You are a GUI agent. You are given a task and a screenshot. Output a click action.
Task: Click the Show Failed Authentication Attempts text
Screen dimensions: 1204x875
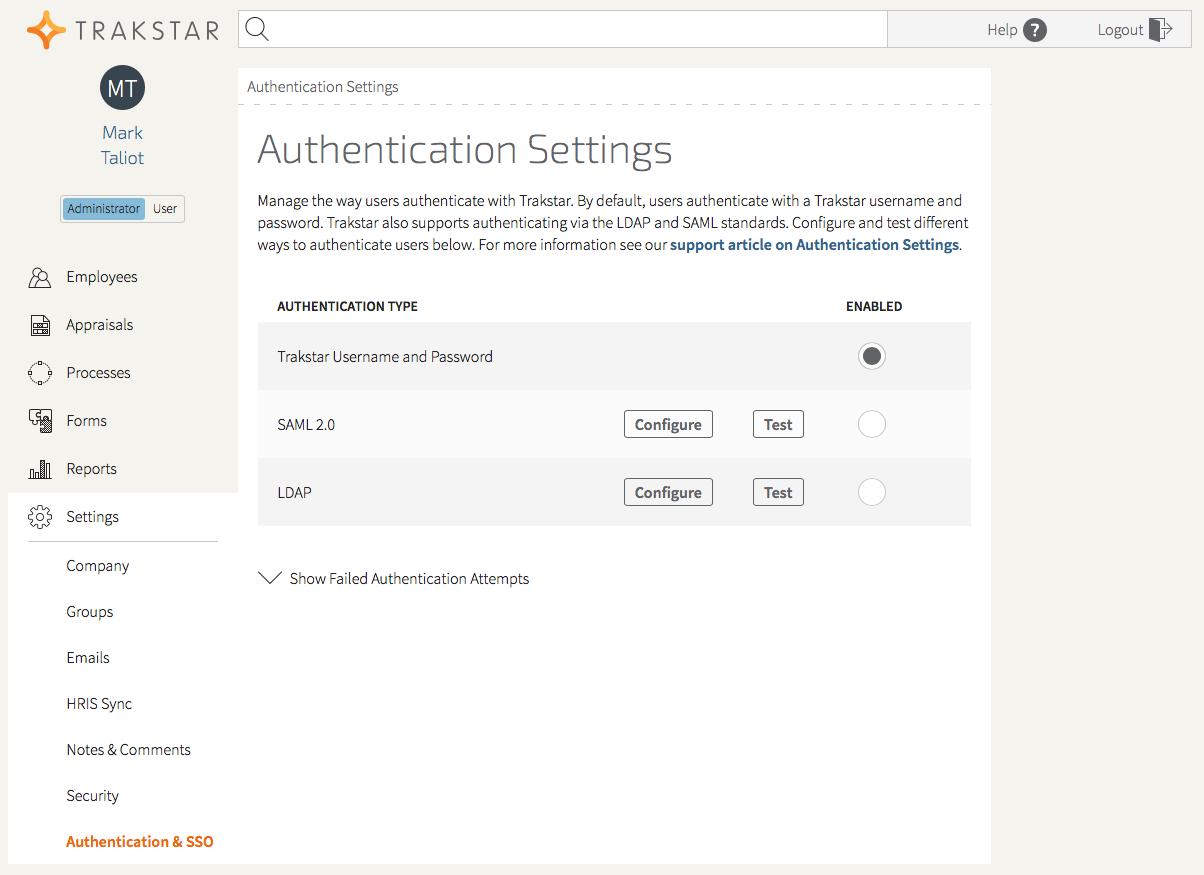click(409, 578)
